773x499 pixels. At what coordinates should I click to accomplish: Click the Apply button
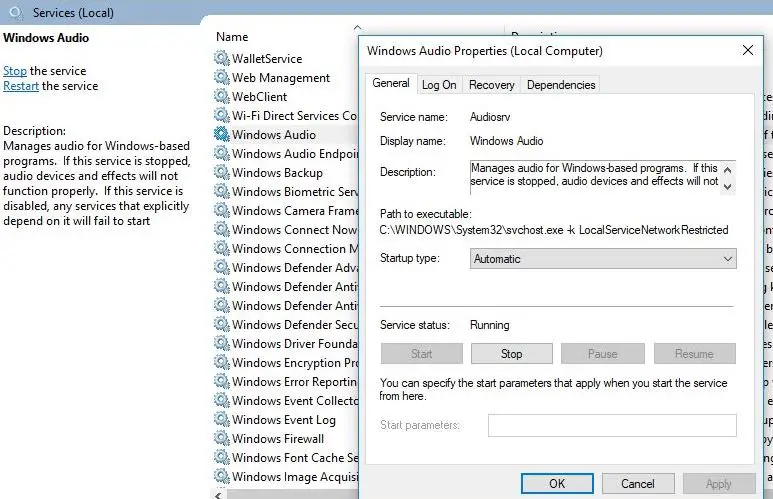[719, 484]
